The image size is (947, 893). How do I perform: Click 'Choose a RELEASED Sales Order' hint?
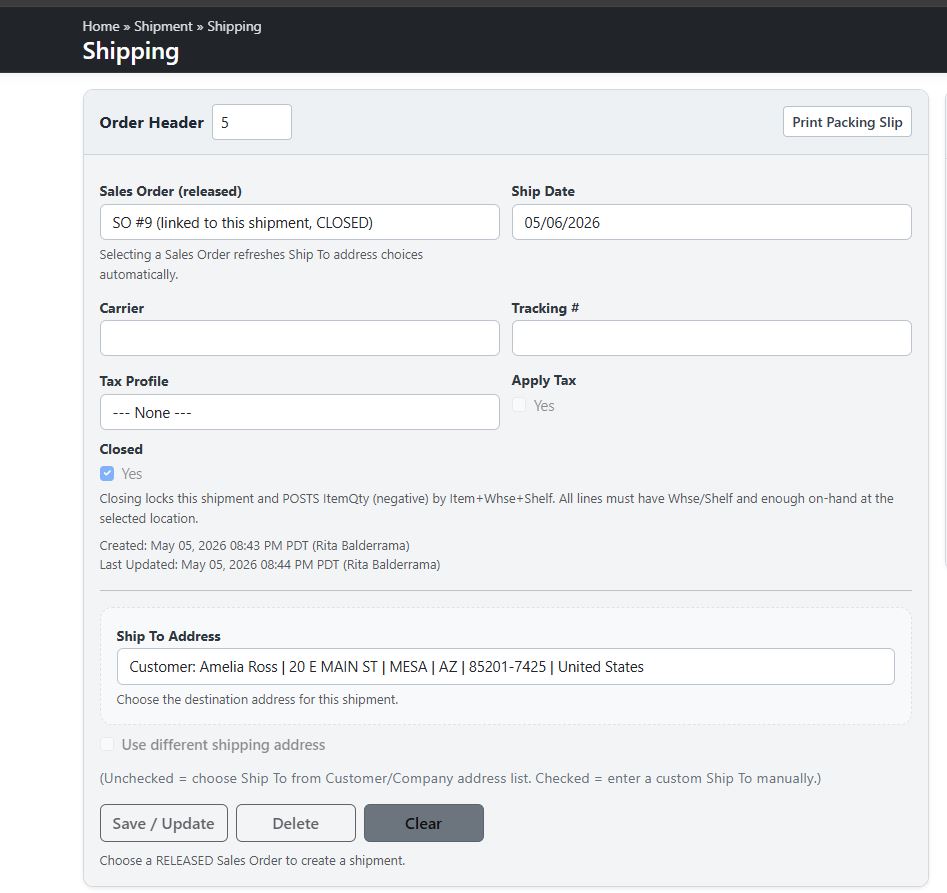[252, 860]
